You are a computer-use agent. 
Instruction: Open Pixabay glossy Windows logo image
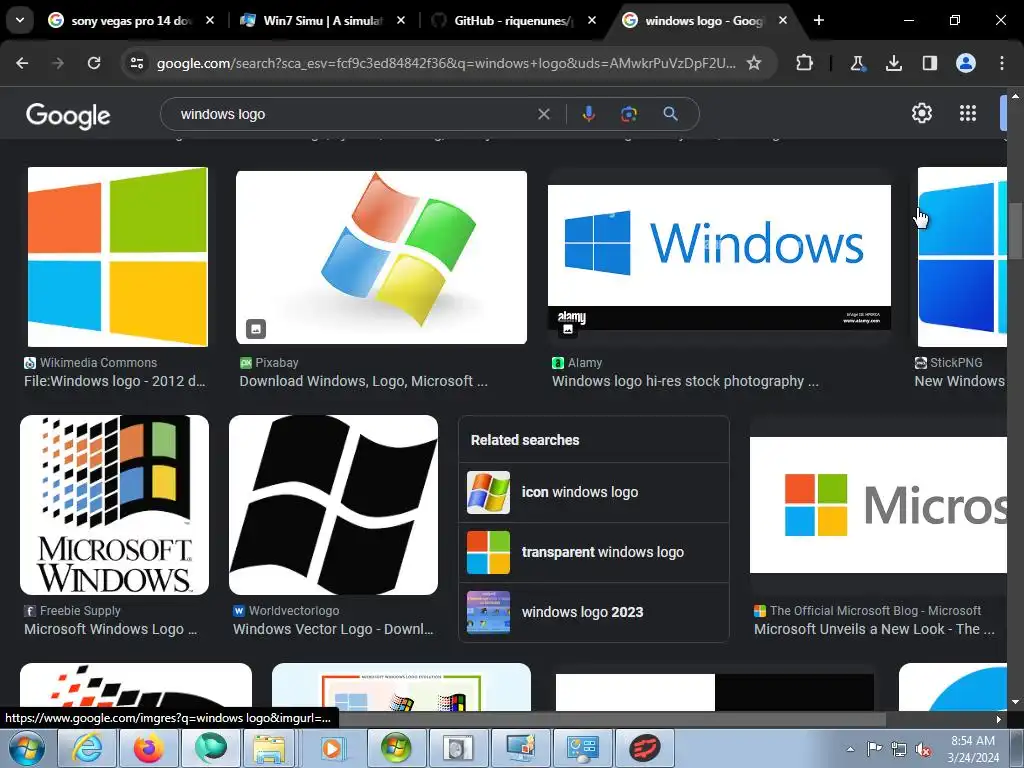pos(381,257)
